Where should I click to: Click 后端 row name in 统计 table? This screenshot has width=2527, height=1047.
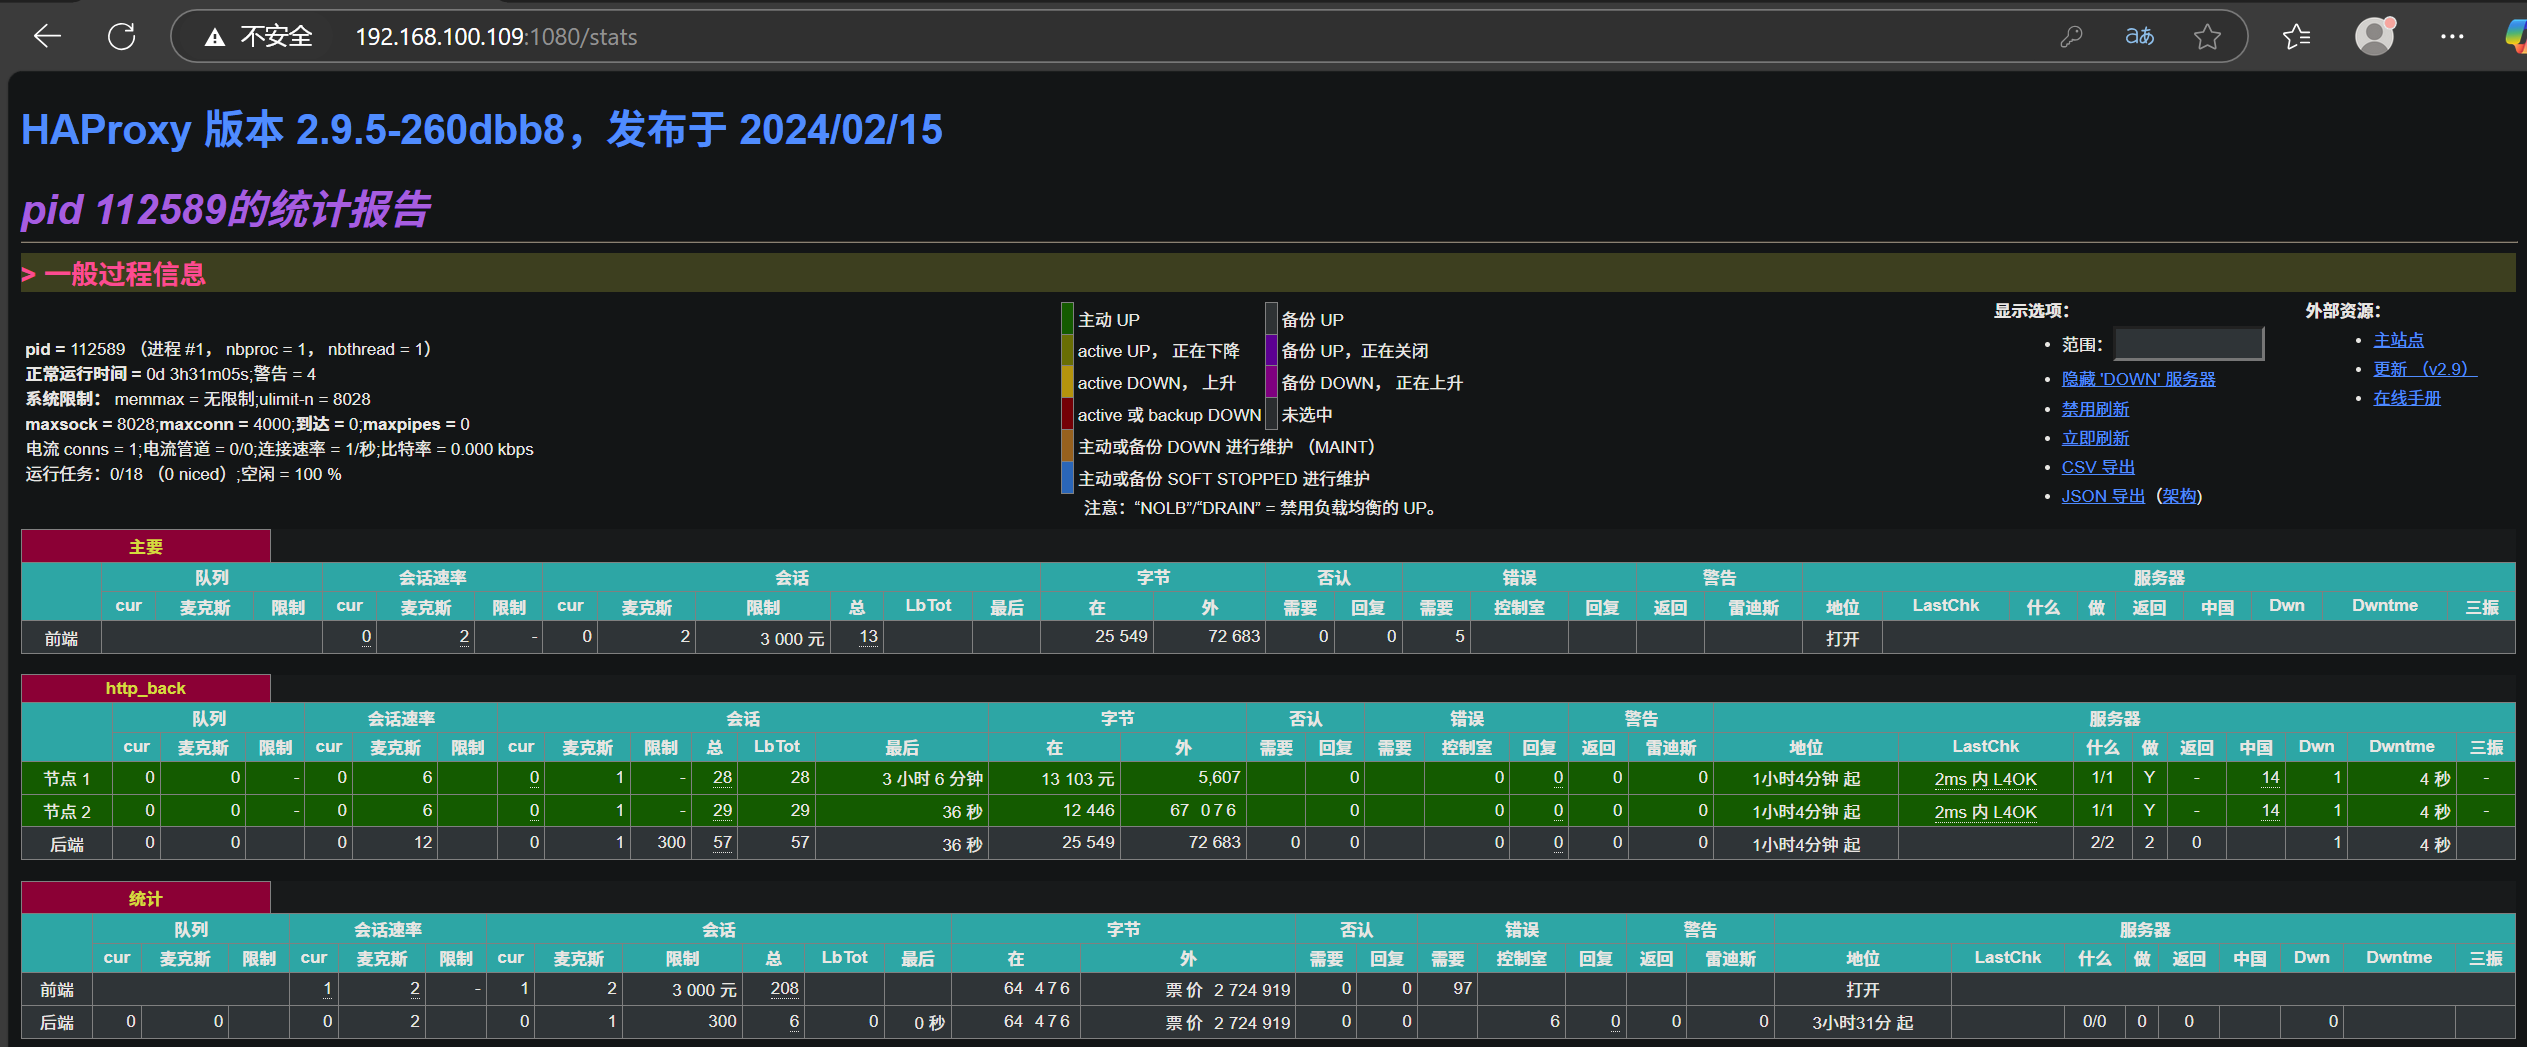pyautogui.click(x=57, y=1022)
